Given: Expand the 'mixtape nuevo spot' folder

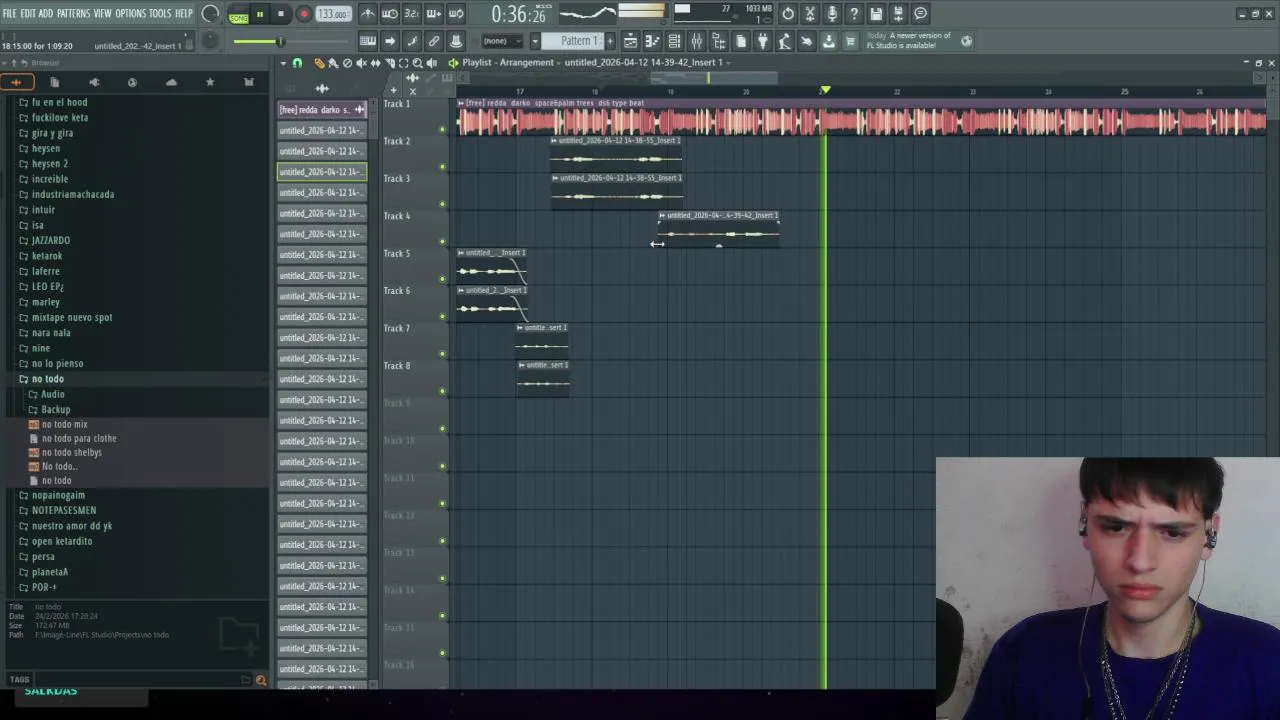Looking at the screenshot, I should click(72, 317).
